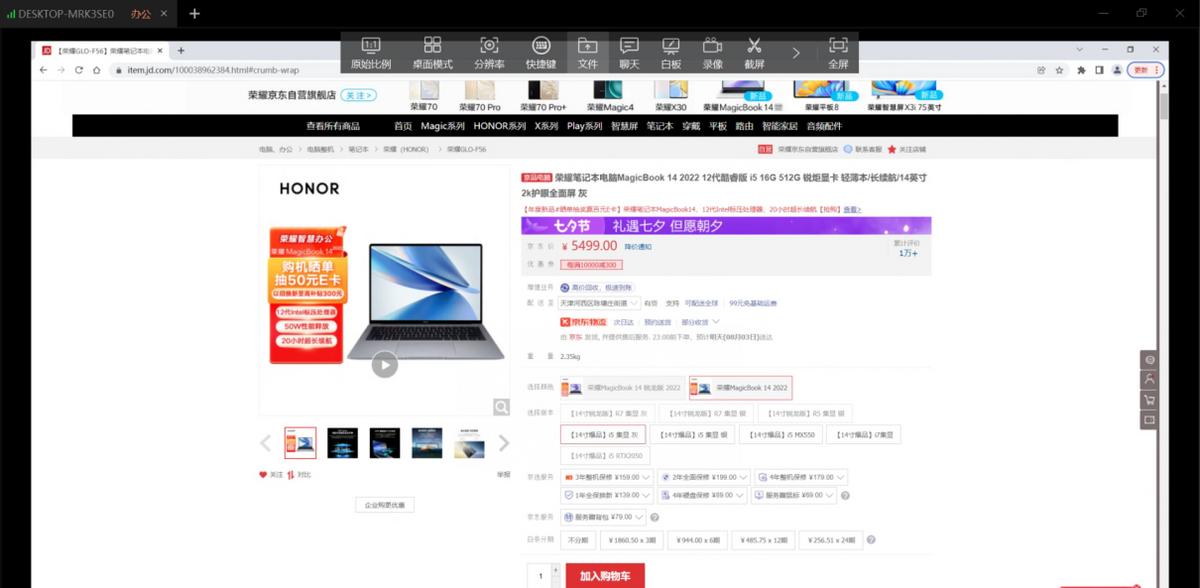
Task: Expand 4年硬盘保修 ¥89.00 service dropdown
Action: pyautogui.click(x=704, y=495)
